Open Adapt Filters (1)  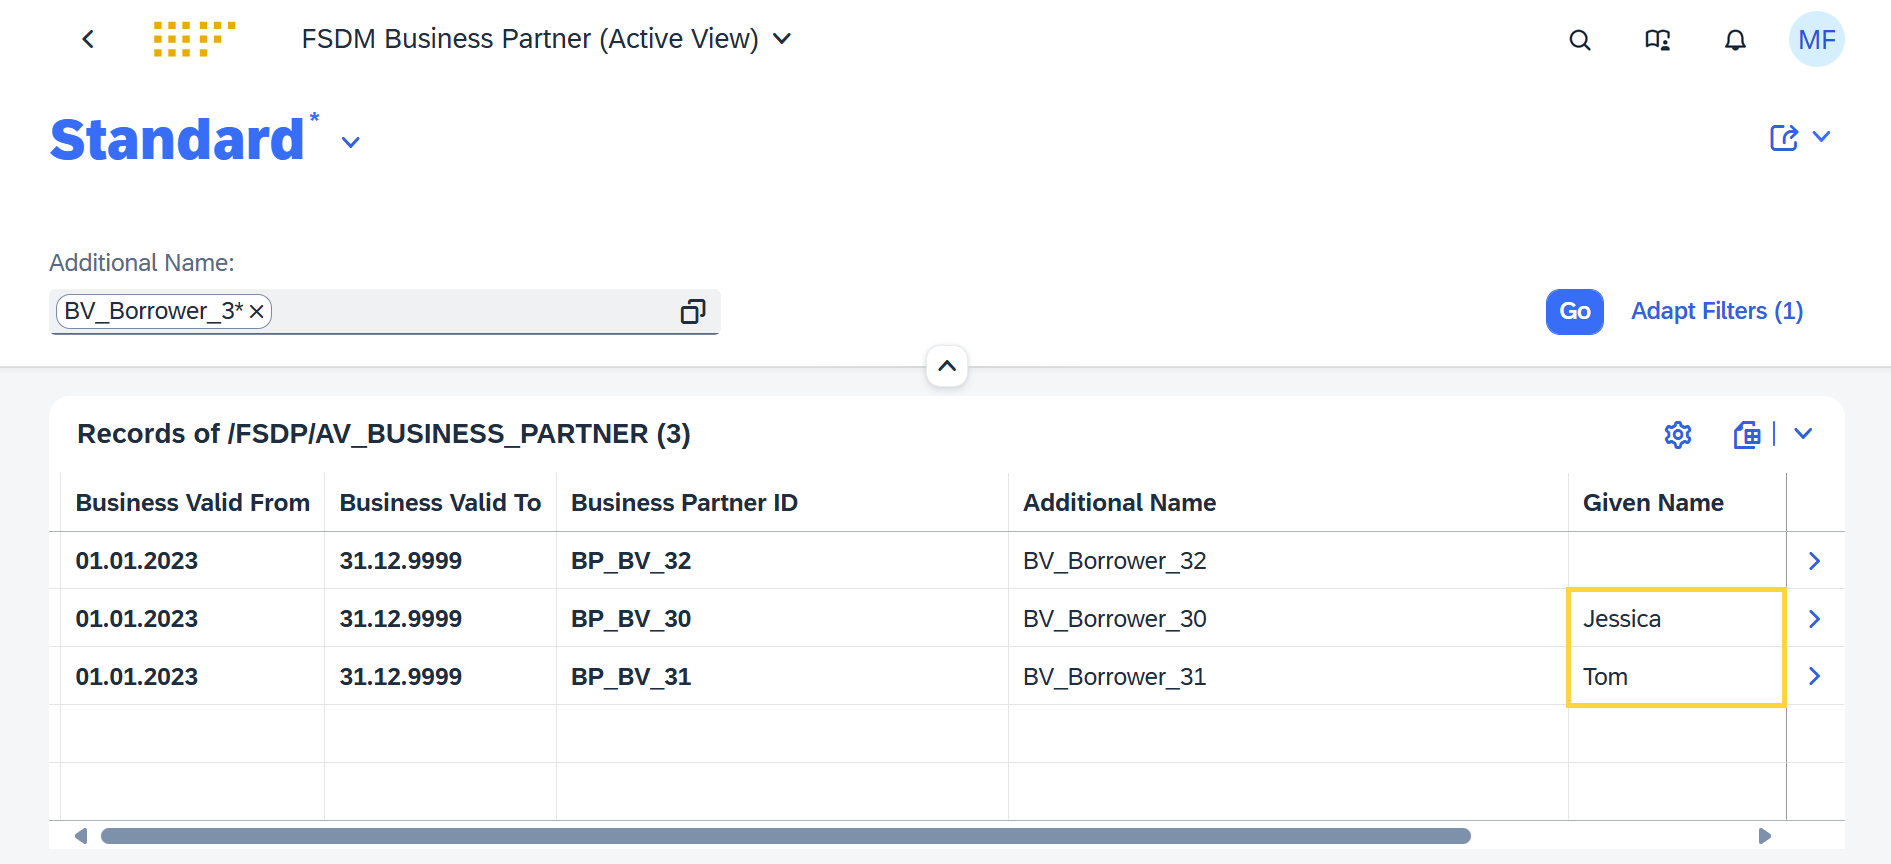point(1717,312)
